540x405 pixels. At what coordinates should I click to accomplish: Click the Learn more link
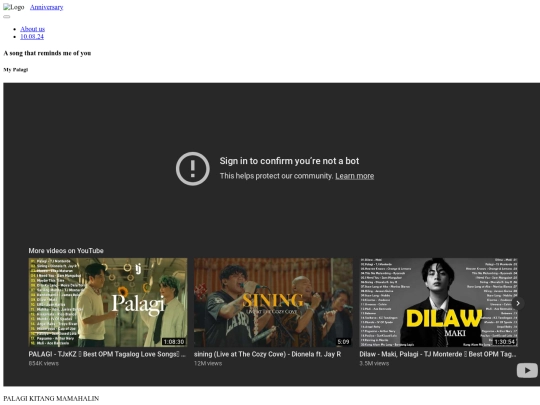355,176
